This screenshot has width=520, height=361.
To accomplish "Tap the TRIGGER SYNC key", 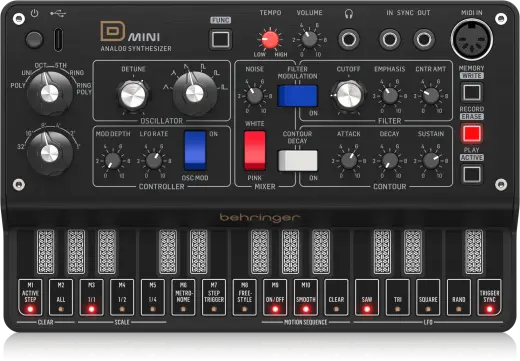I will click(x=489, y=297).
